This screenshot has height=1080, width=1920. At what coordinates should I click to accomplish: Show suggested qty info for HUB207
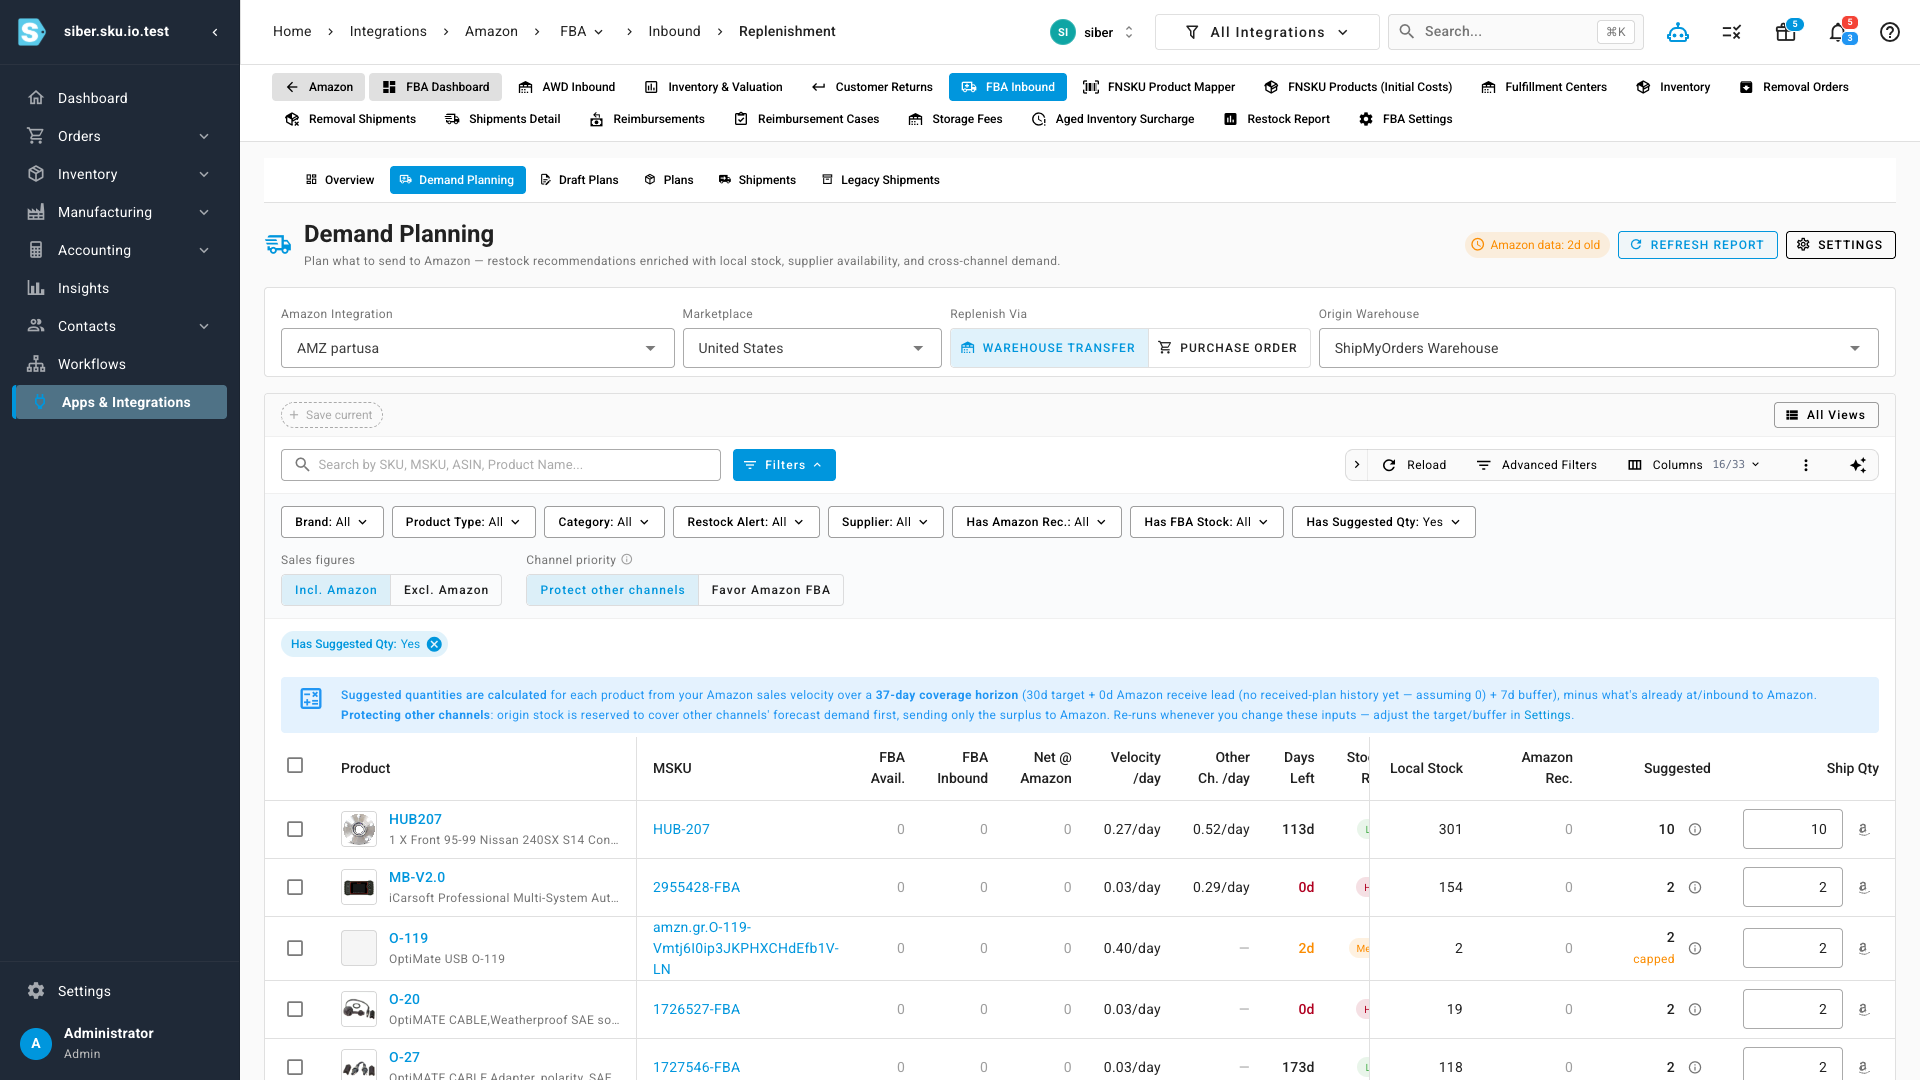tap(1695, 829)
